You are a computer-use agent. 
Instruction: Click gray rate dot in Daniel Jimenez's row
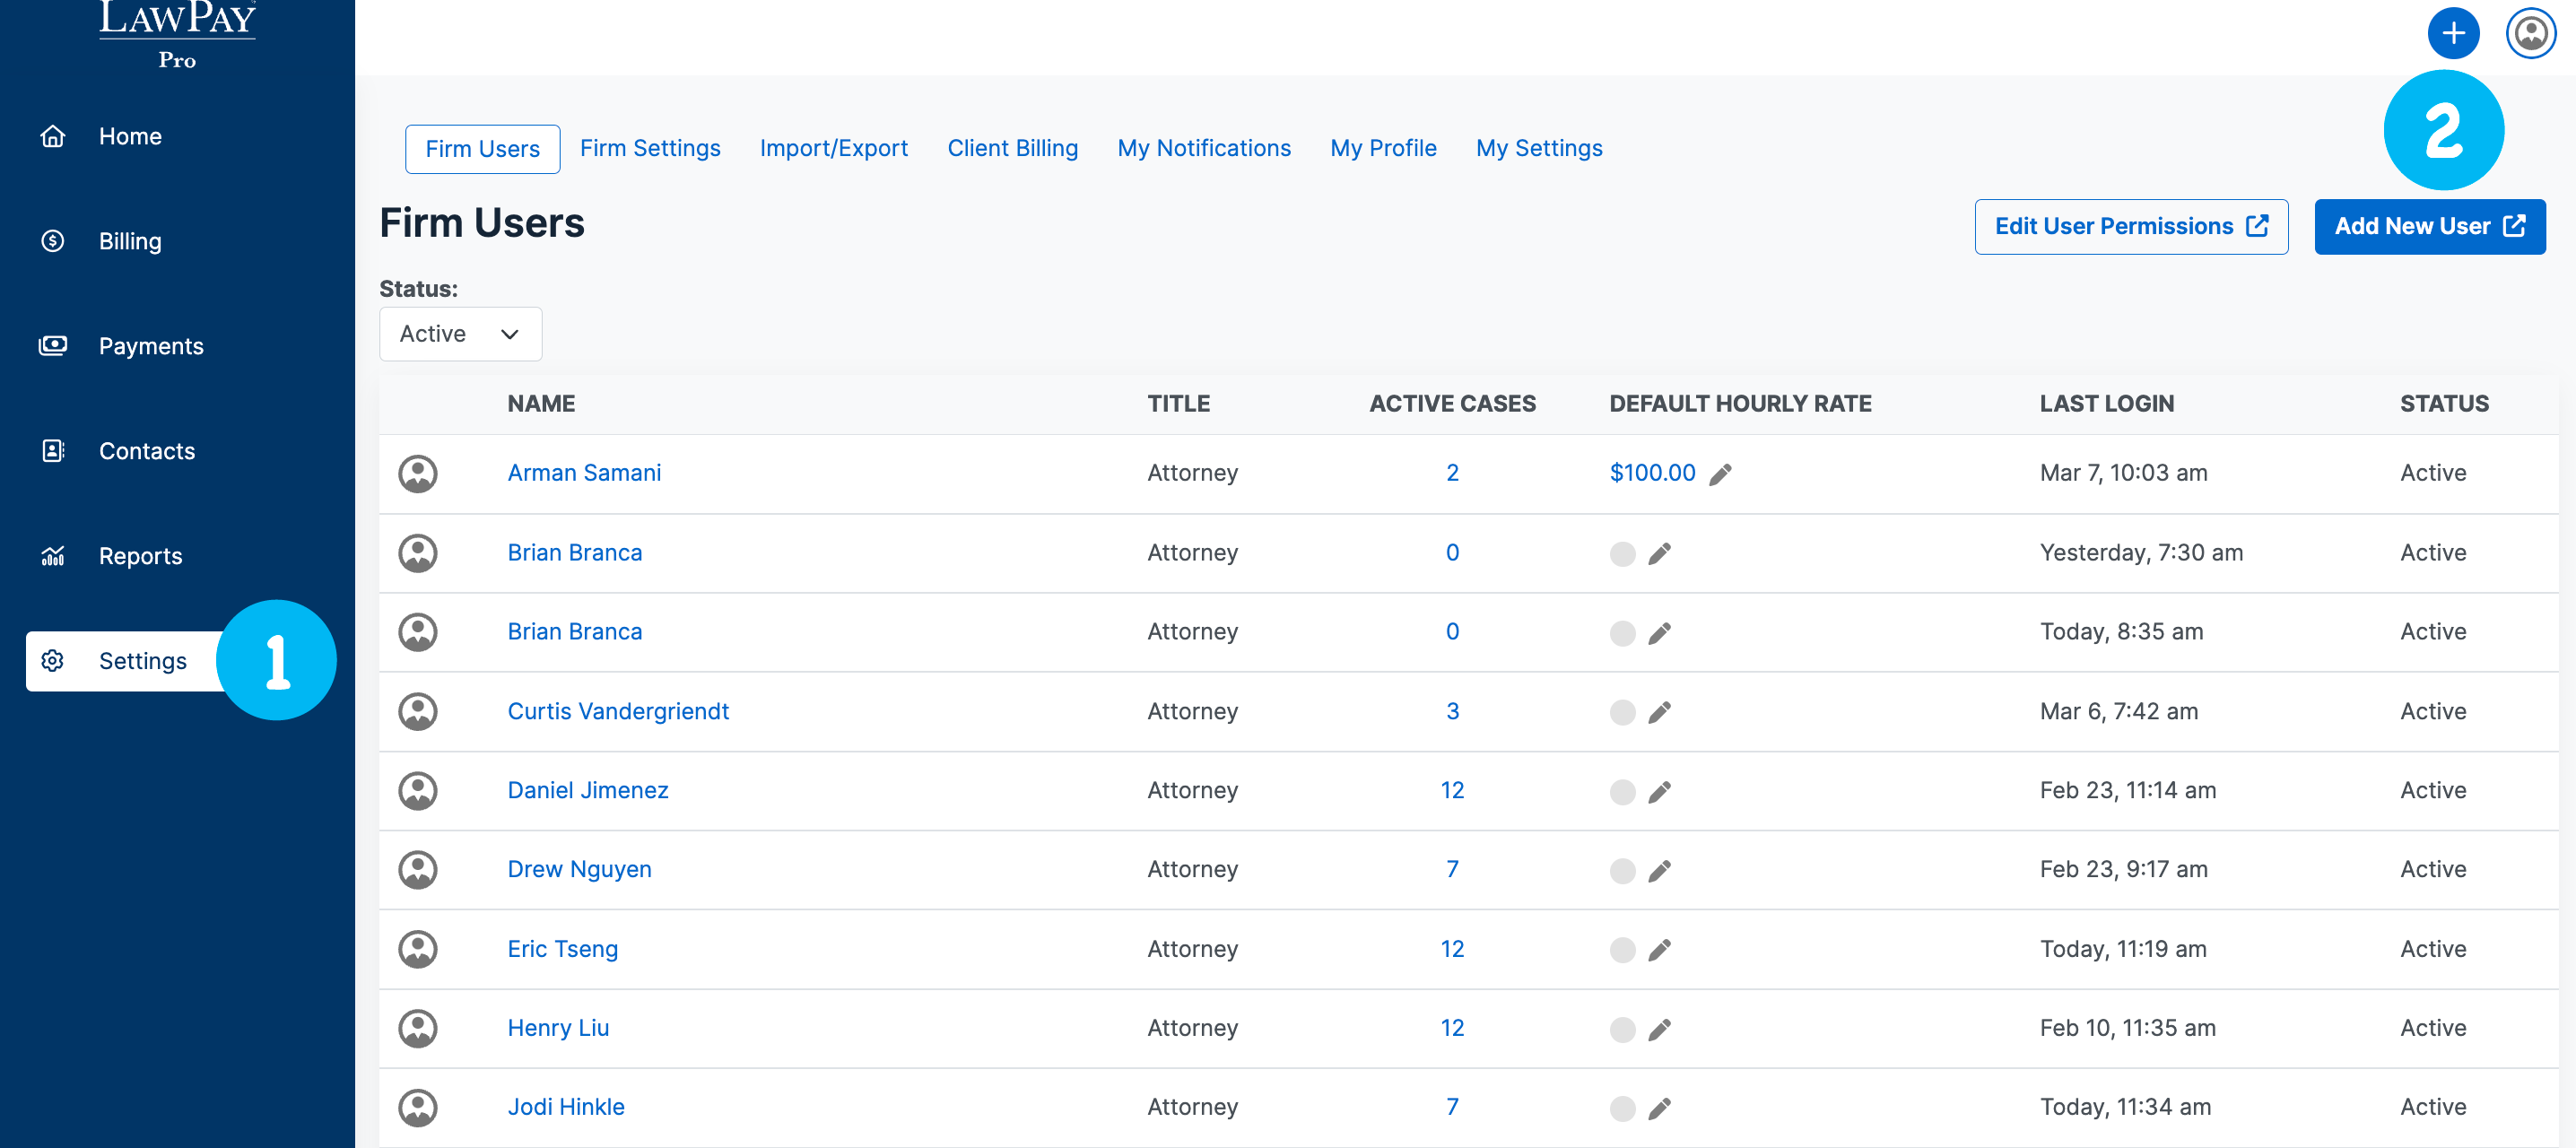point(1622,792)
